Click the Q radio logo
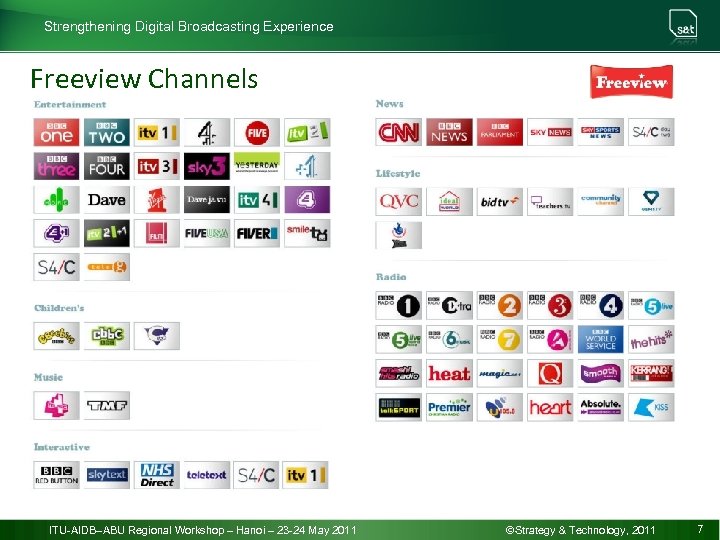Image resolution: width=720 pixels, height=540 pixels. coord(550,373)
